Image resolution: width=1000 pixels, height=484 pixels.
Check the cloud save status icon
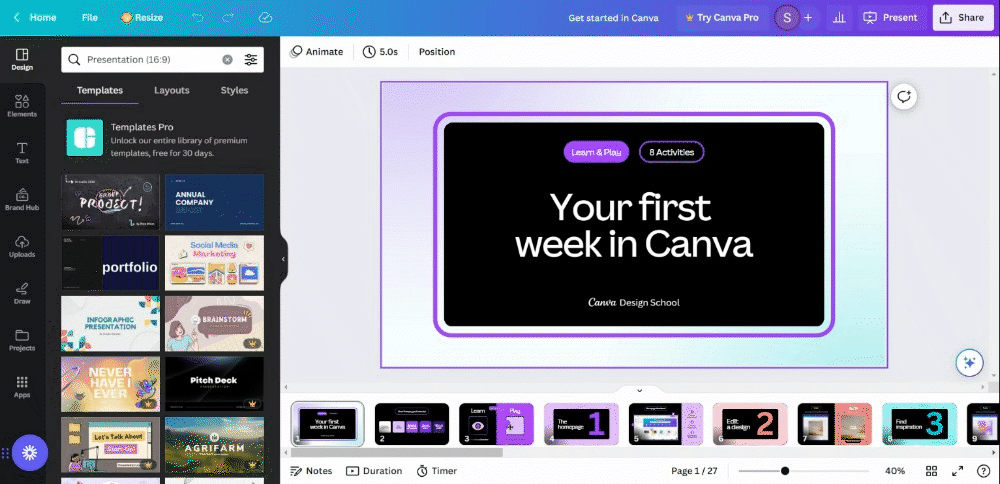click(267, 17)
